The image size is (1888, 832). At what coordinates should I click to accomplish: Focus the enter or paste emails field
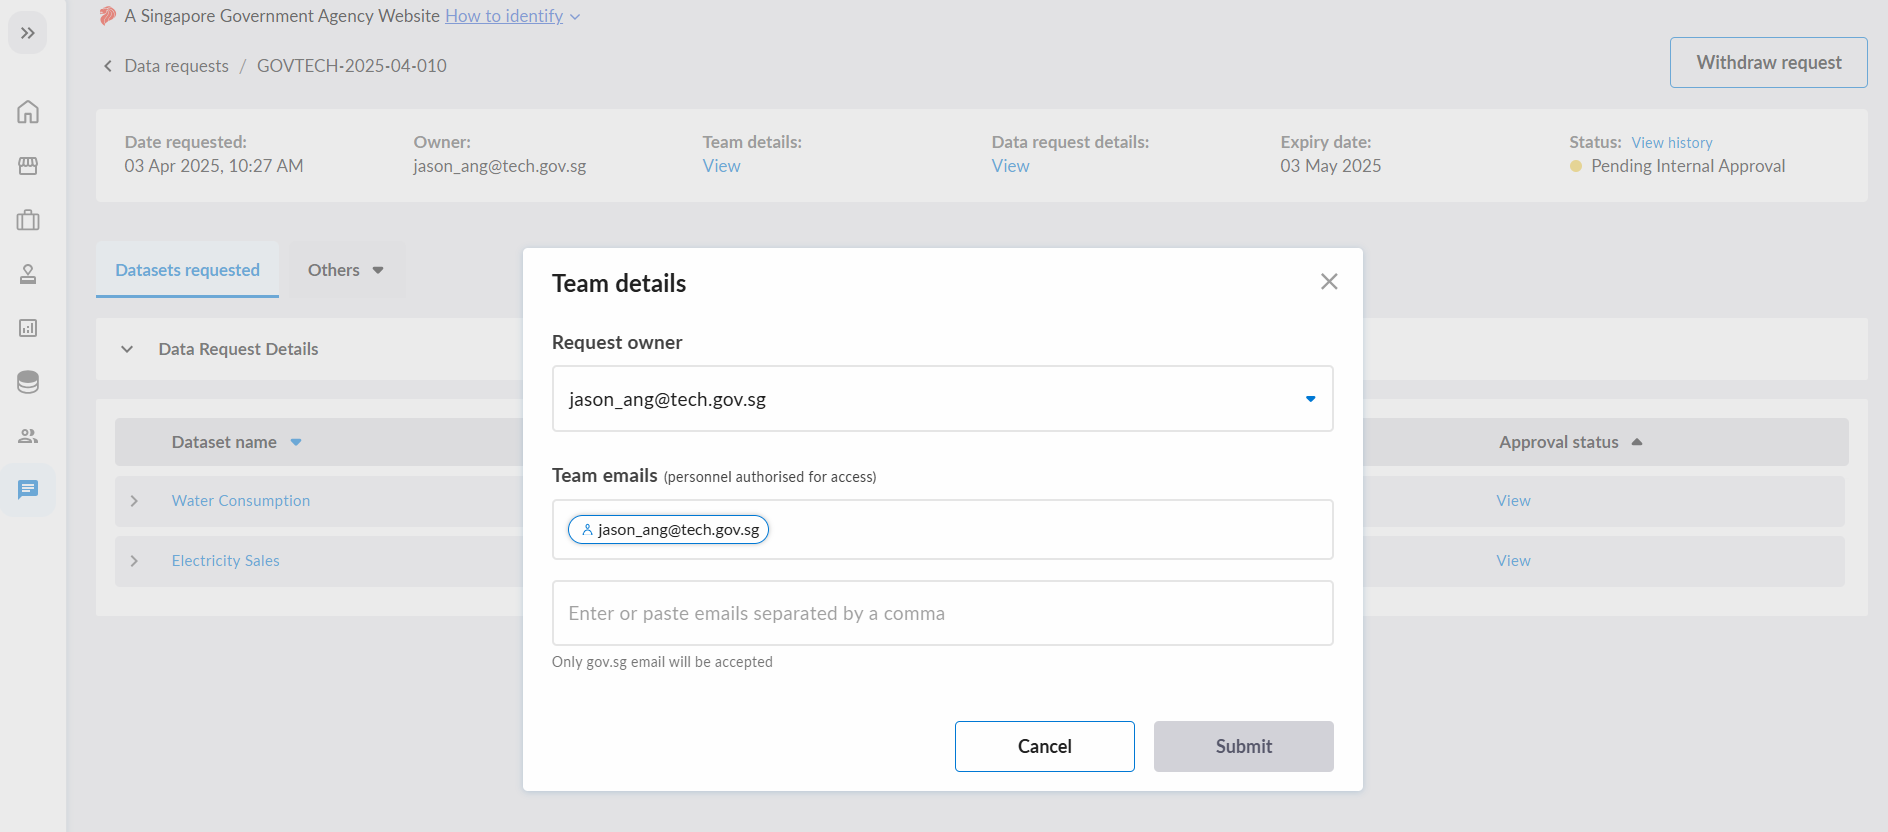click(x=942, y=613)
